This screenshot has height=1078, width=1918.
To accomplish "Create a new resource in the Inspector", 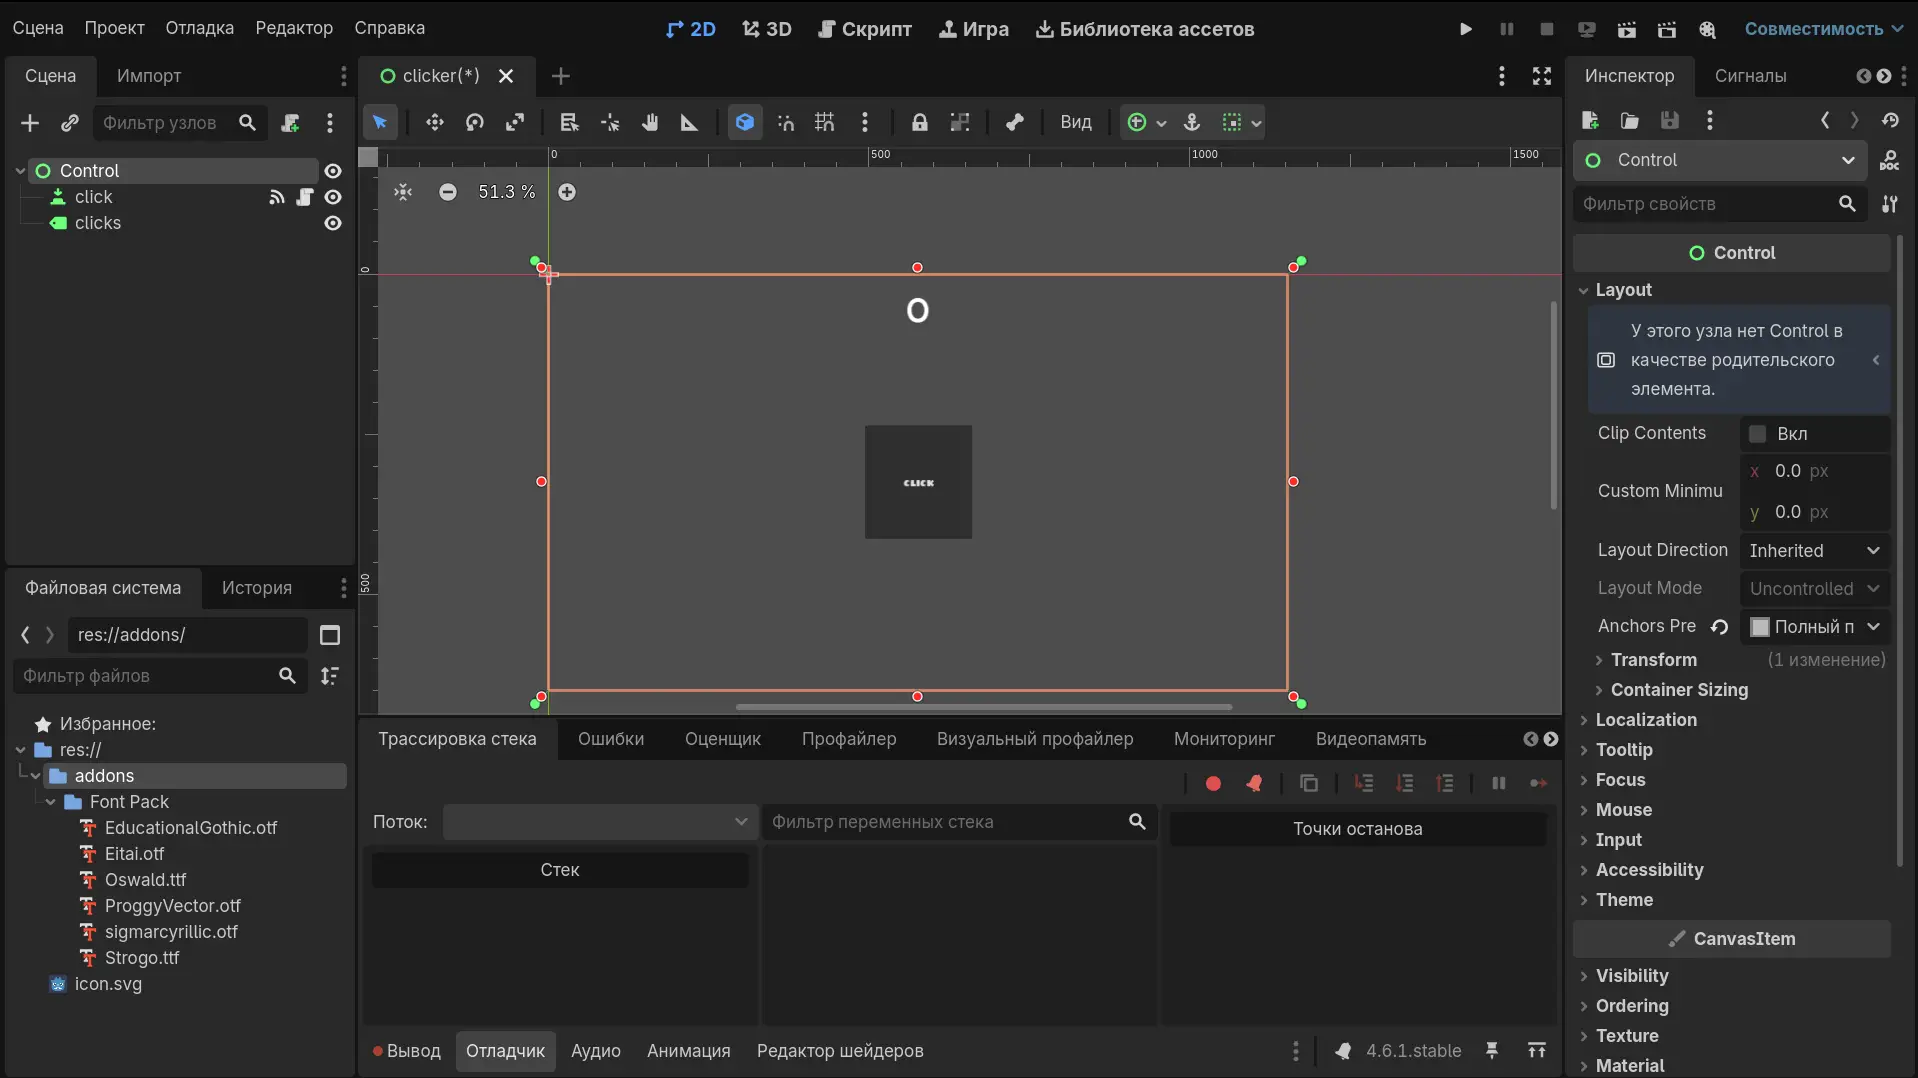I will point(1589,120).
